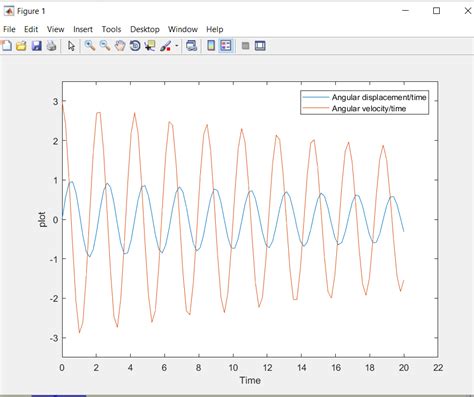The image size is (474, 397).
Task: Open the Window menu
Action: click(183, 29)
